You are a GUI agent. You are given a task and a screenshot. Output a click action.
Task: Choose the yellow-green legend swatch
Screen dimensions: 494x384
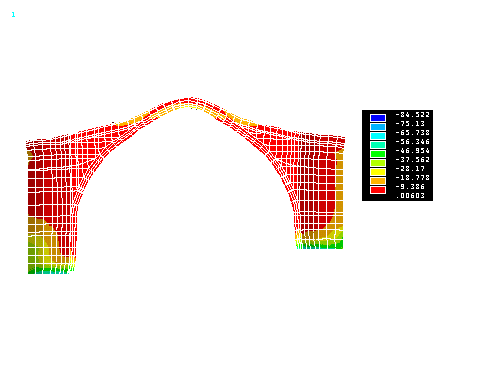(x=378, y=163)
